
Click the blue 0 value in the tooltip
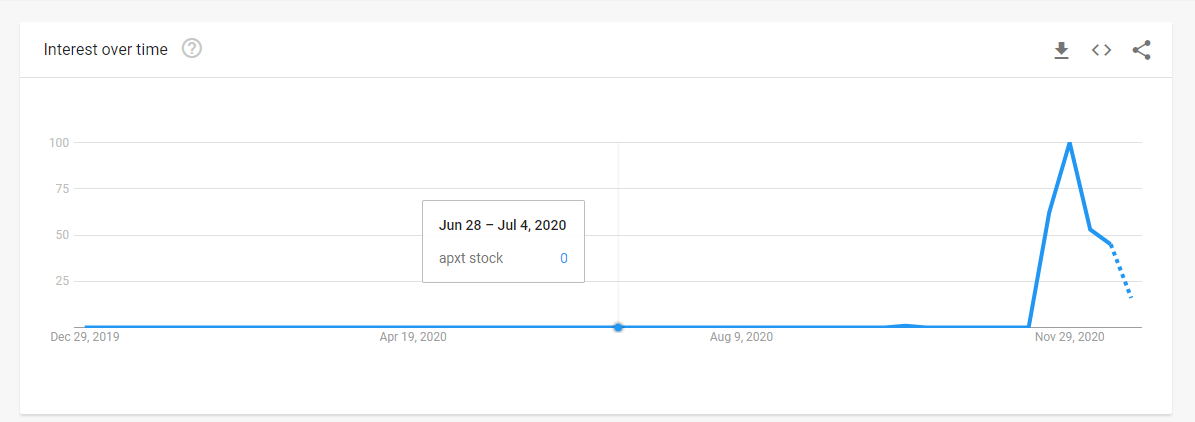click(x=564, y=258)
